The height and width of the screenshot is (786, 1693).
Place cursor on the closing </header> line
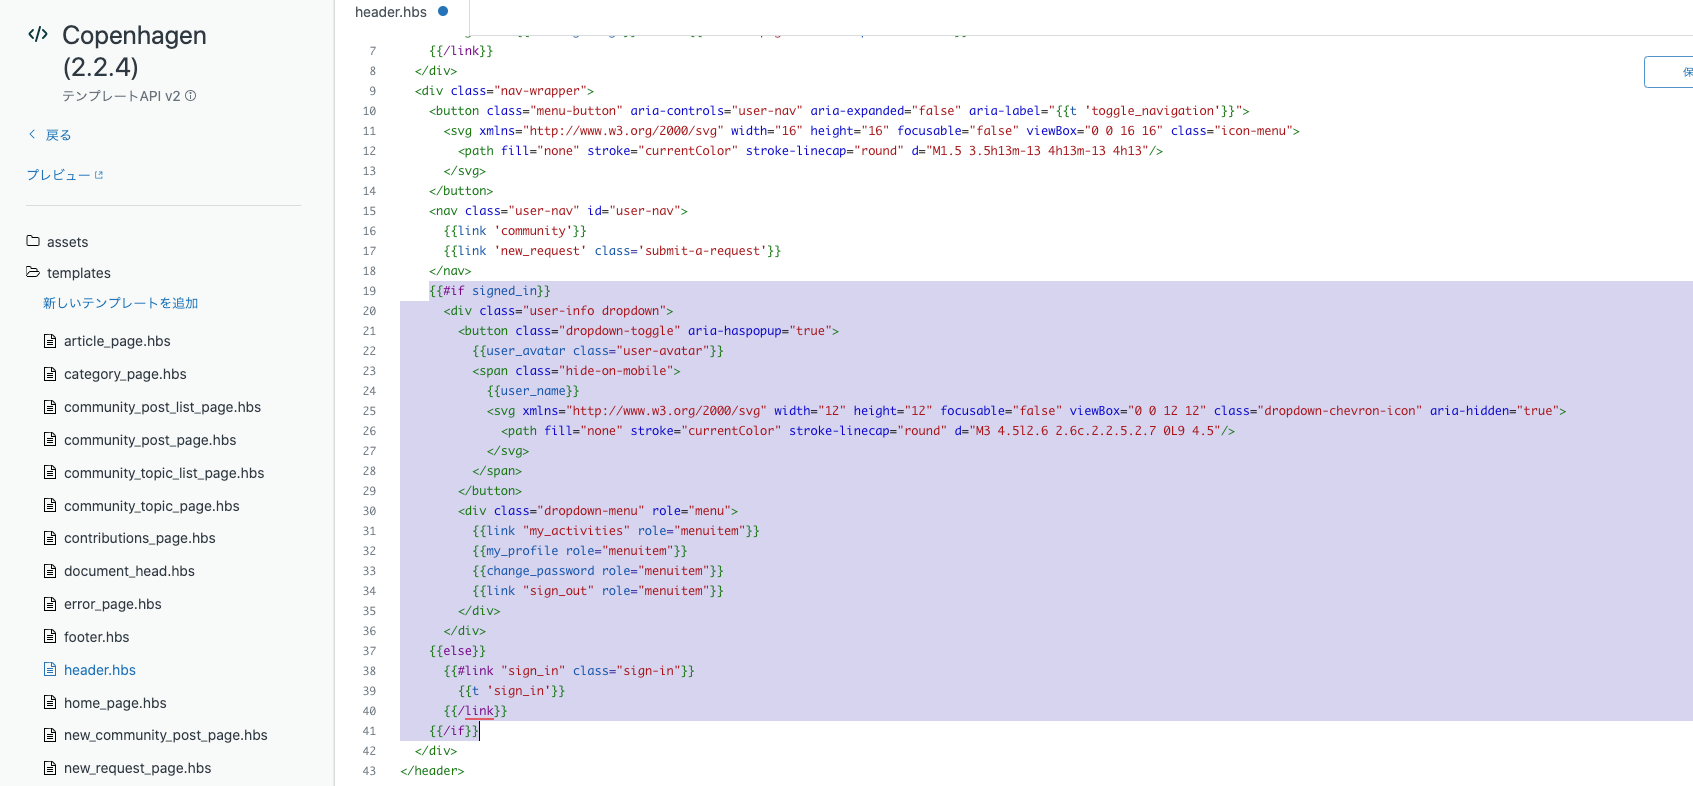click(x=432, y=771)
